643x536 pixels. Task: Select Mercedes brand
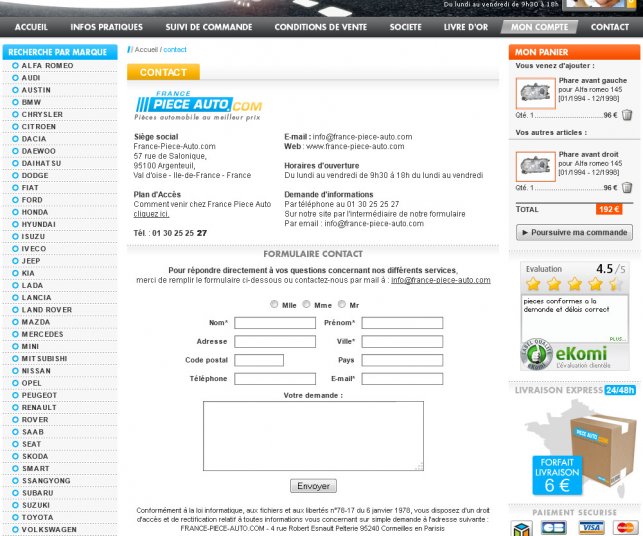coord(42,334)
